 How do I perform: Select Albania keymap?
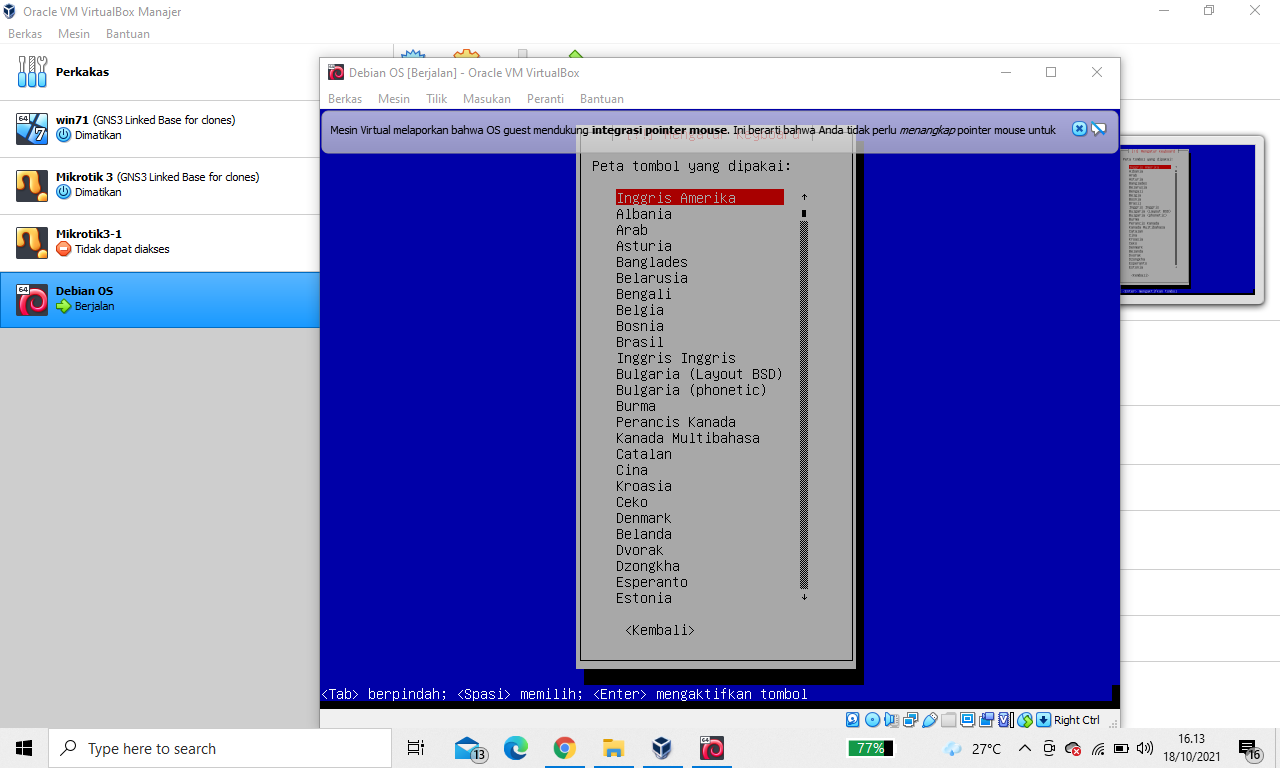[644, 214]
